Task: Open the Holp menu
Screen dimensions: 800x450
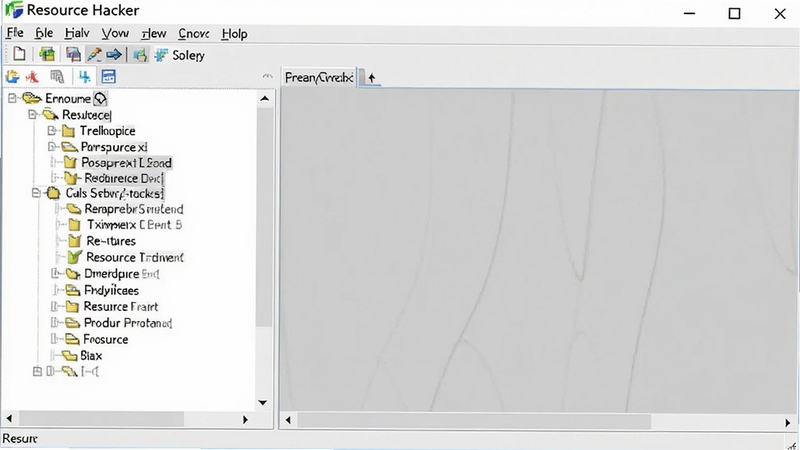Action: pyautogui.click(x=234, y=34)
